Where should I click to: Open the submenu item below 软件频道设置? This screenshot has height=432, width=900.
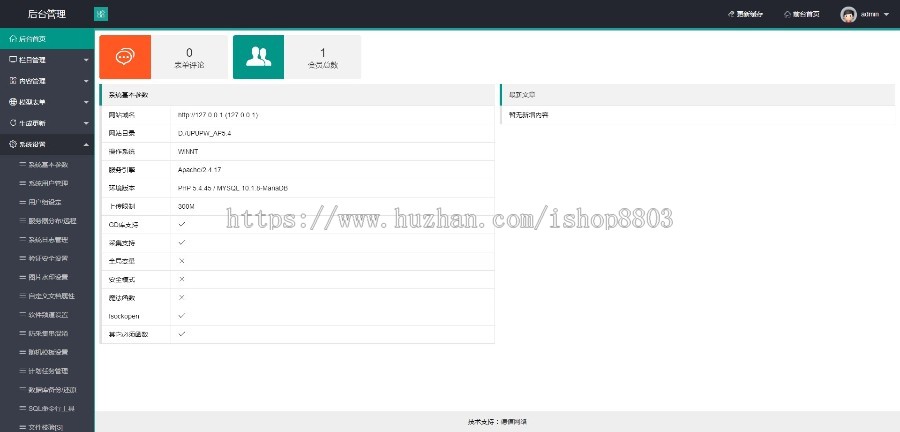(47, 333)
